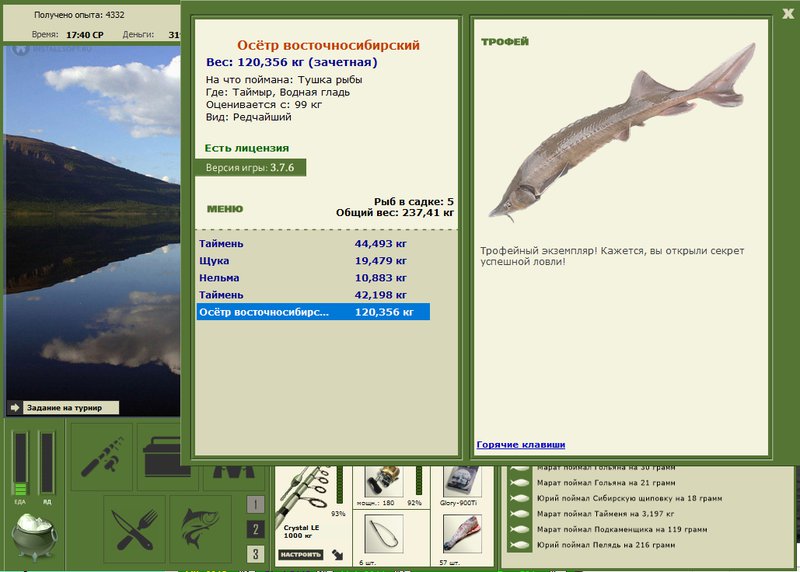Click the cooking pot icon
The height and width of the screenshot is (572, 800).
[x=34, y=536]
